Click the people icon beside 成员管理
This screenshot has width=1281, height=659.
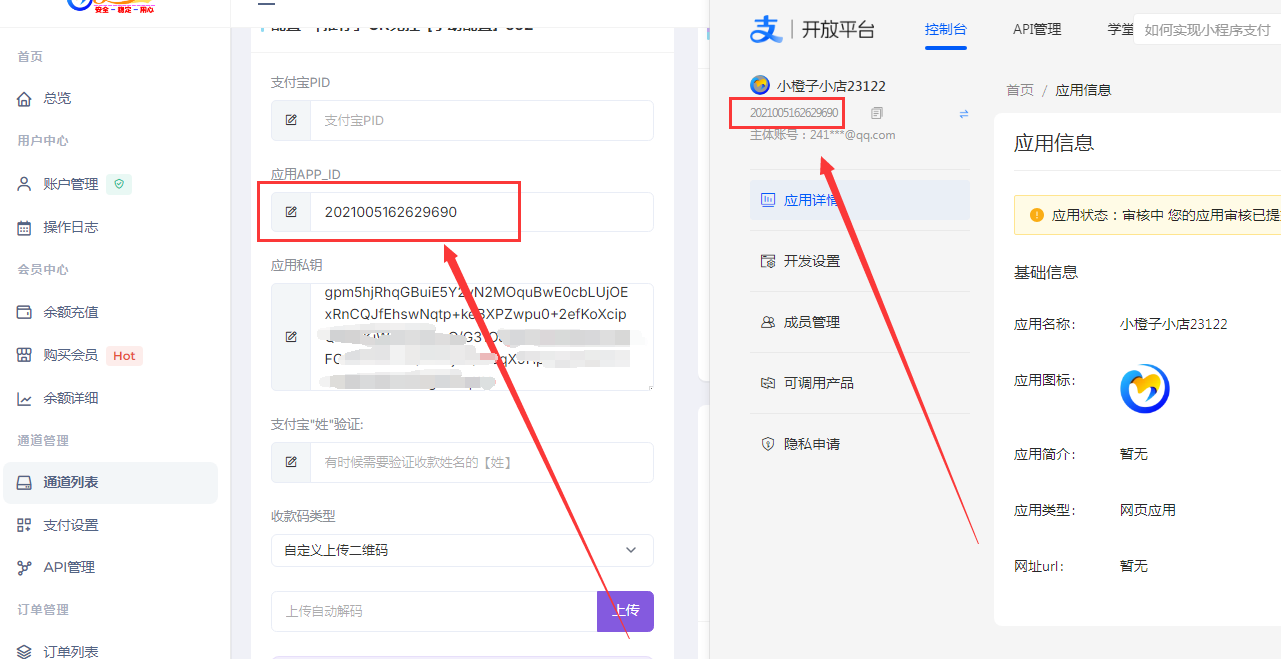[x=768, y=322]
